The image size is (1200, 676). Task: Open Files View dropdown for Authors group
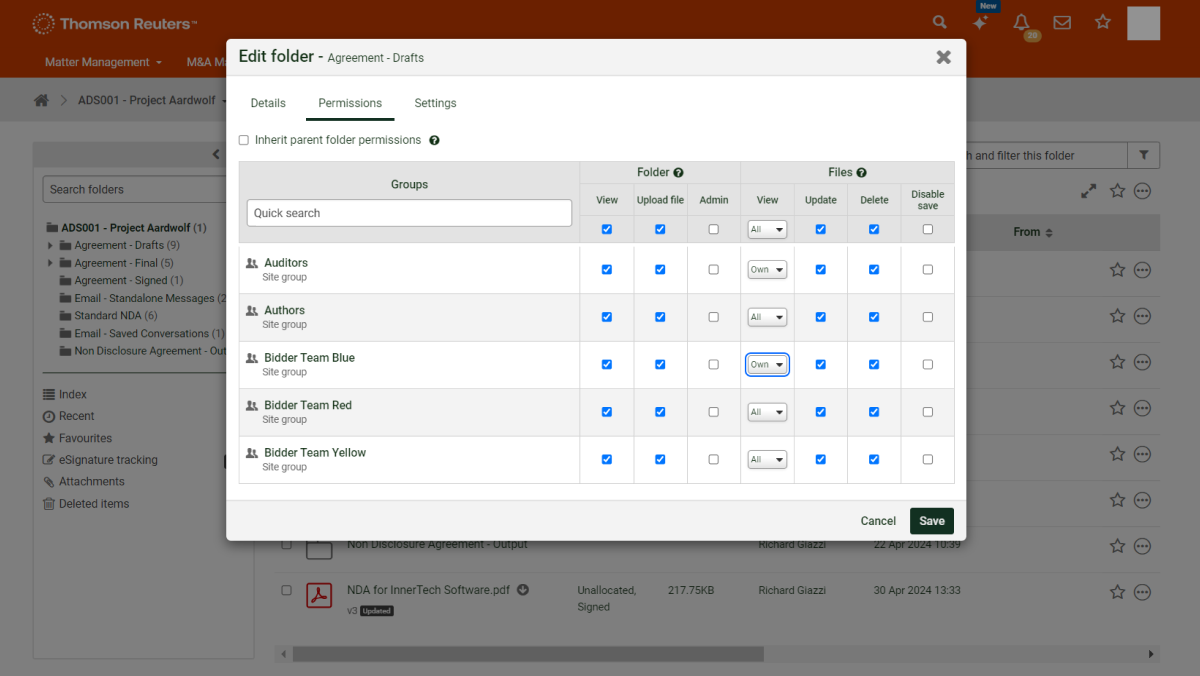767,317
